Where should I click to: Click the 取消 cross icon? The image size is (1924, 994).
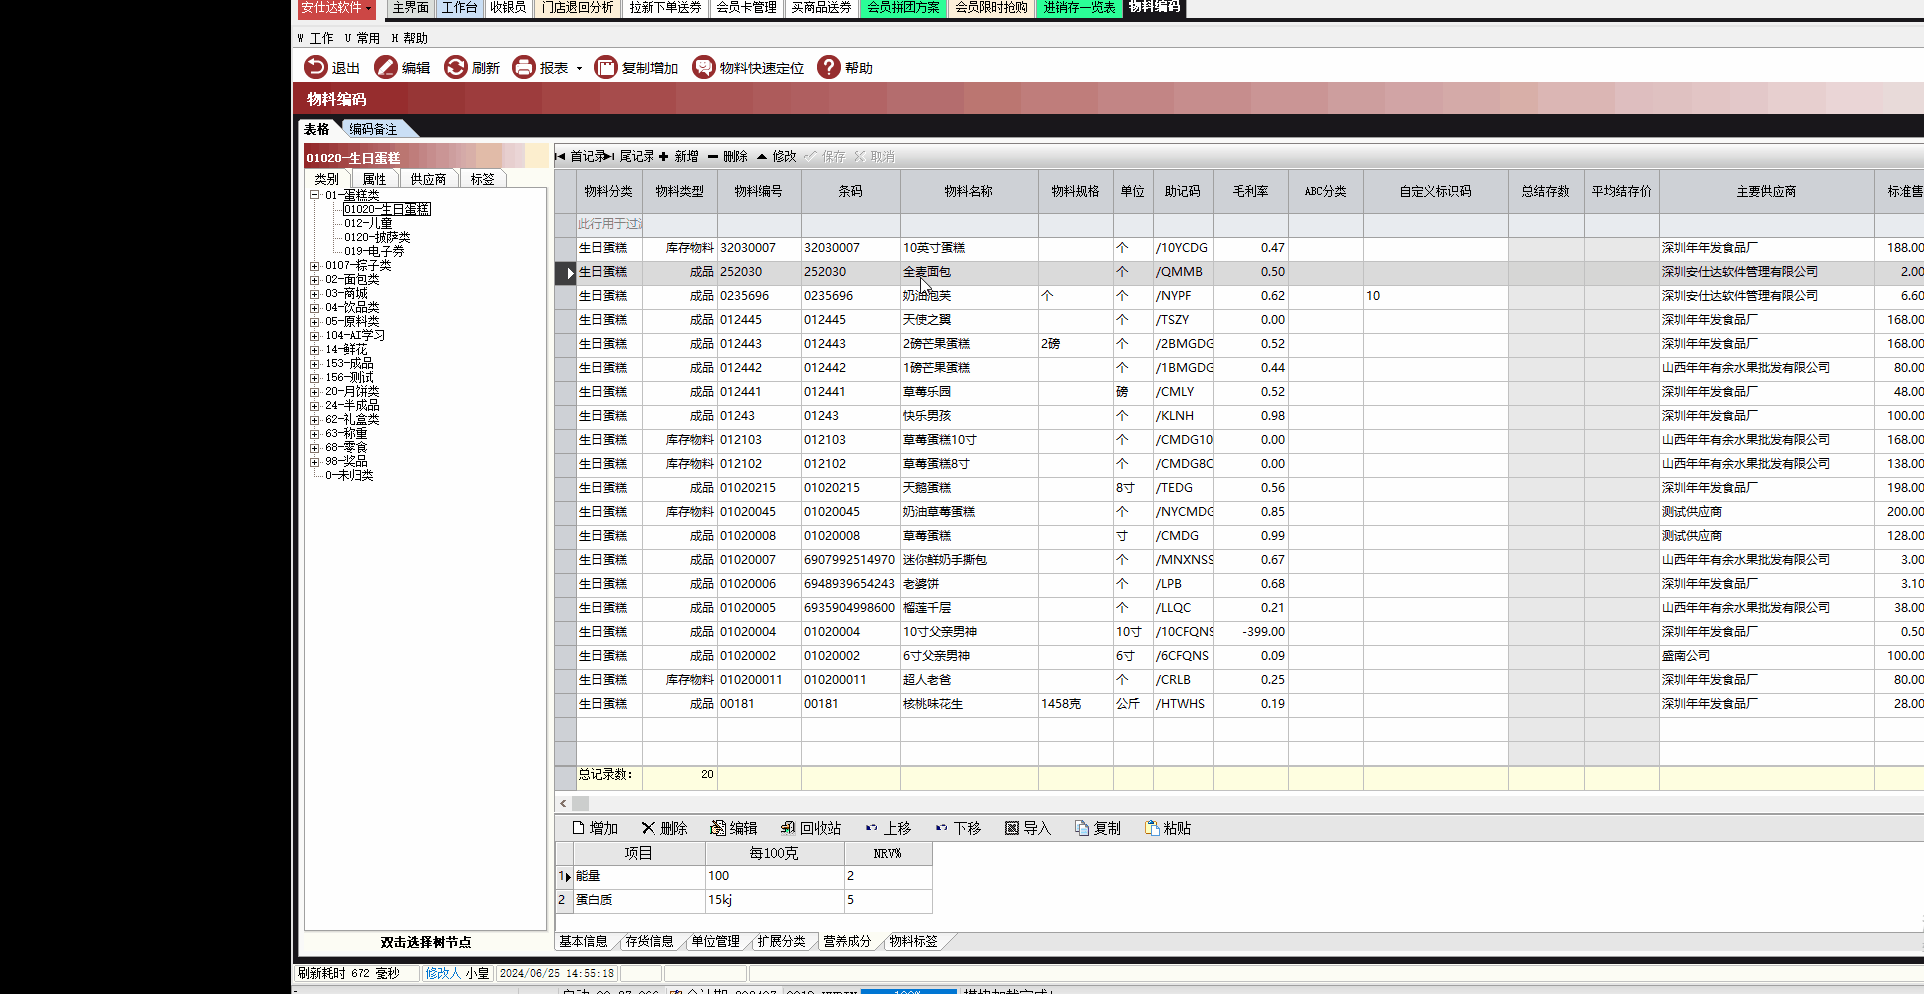[x=859, y=157]
